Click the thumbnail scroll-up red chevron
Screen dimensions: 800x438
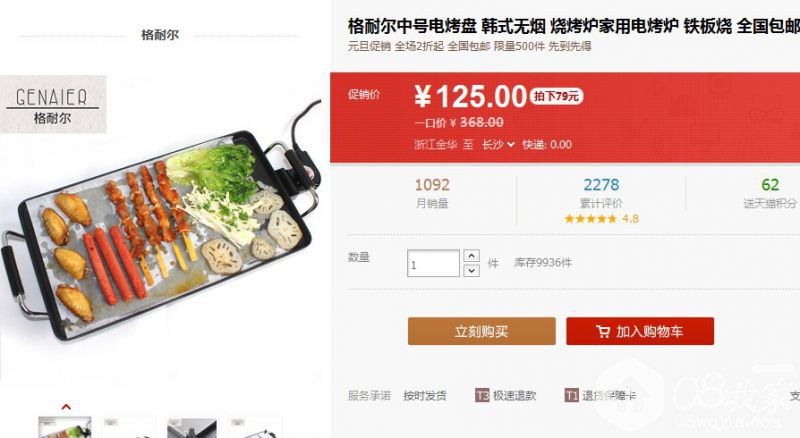click(x=66, y=407)
